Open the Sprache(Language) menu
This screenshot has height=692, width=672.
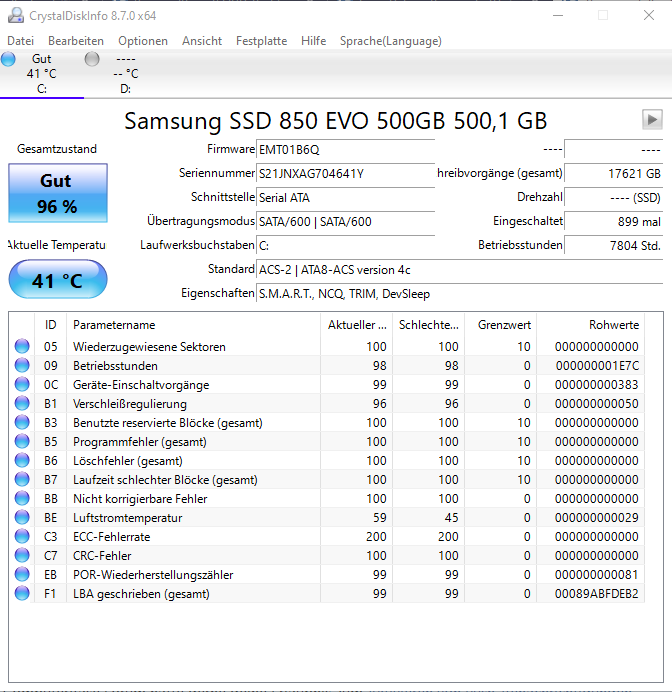coord(390,41)
